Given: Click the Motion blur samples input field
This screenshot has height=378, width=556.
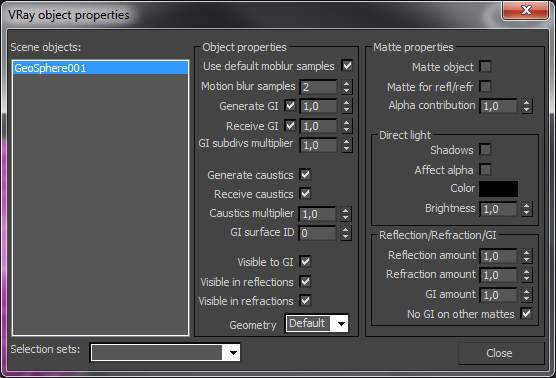Looking at the screenshot, I should coord(318,87).
